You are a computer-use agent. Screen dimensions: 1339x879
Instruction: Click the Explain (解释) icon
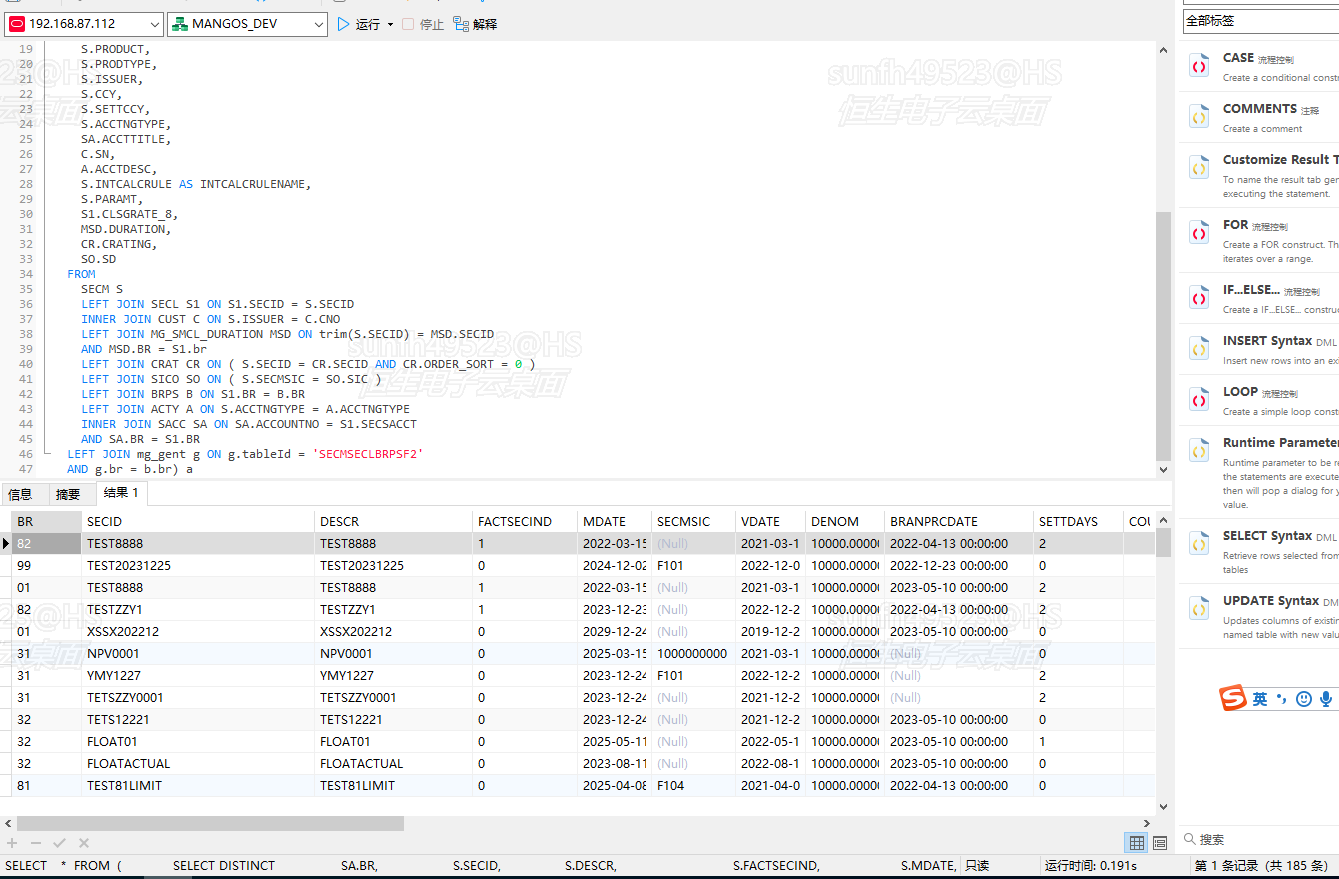click(x=461, y=24)
